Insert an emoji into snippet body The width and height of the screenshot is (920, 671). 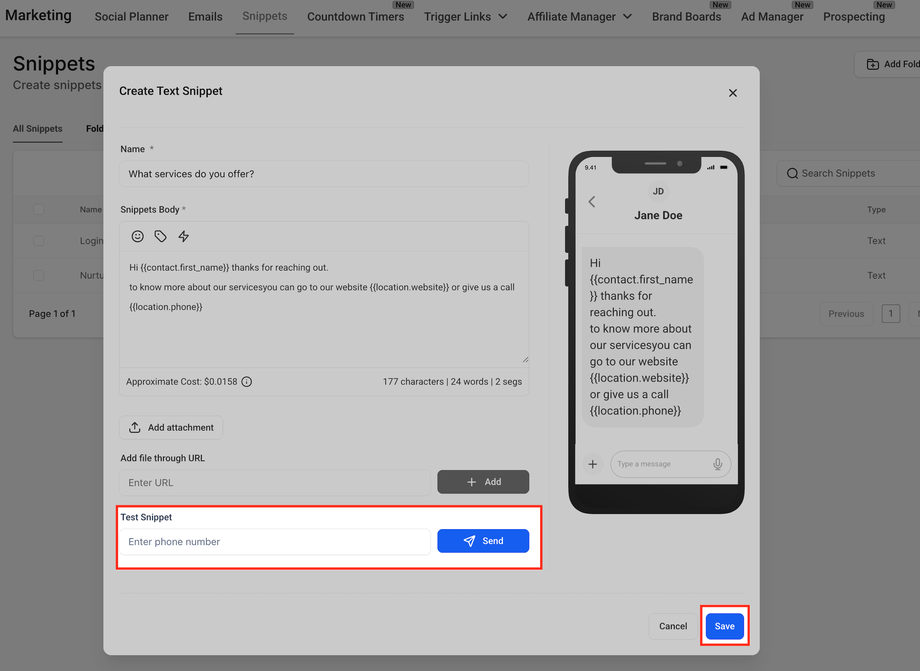pyautogui.click(x=137, y=236)
